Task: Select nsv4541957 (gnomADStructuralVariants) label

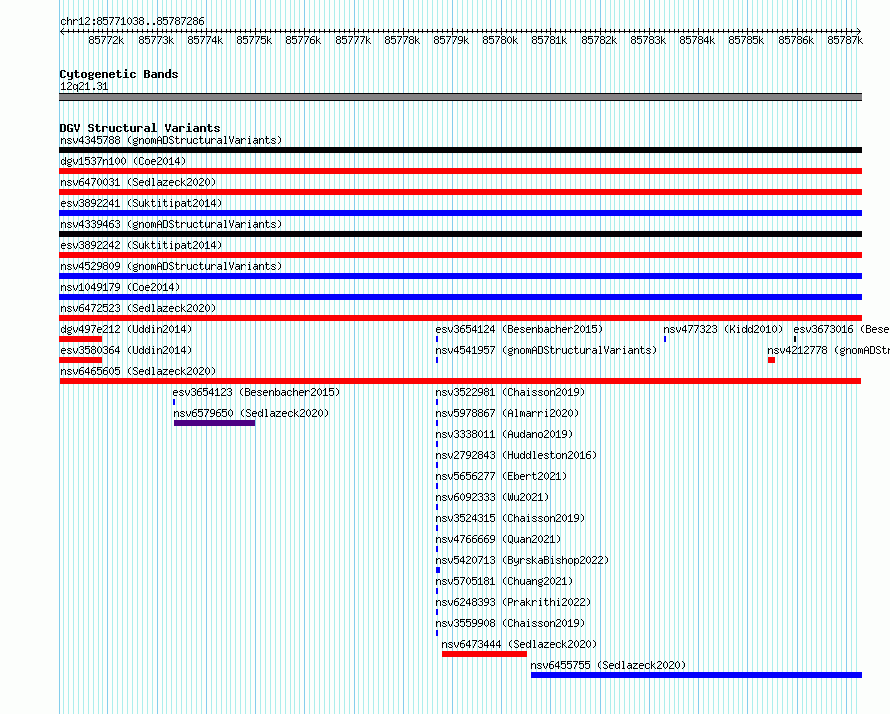Action: [x=546, y=350]
